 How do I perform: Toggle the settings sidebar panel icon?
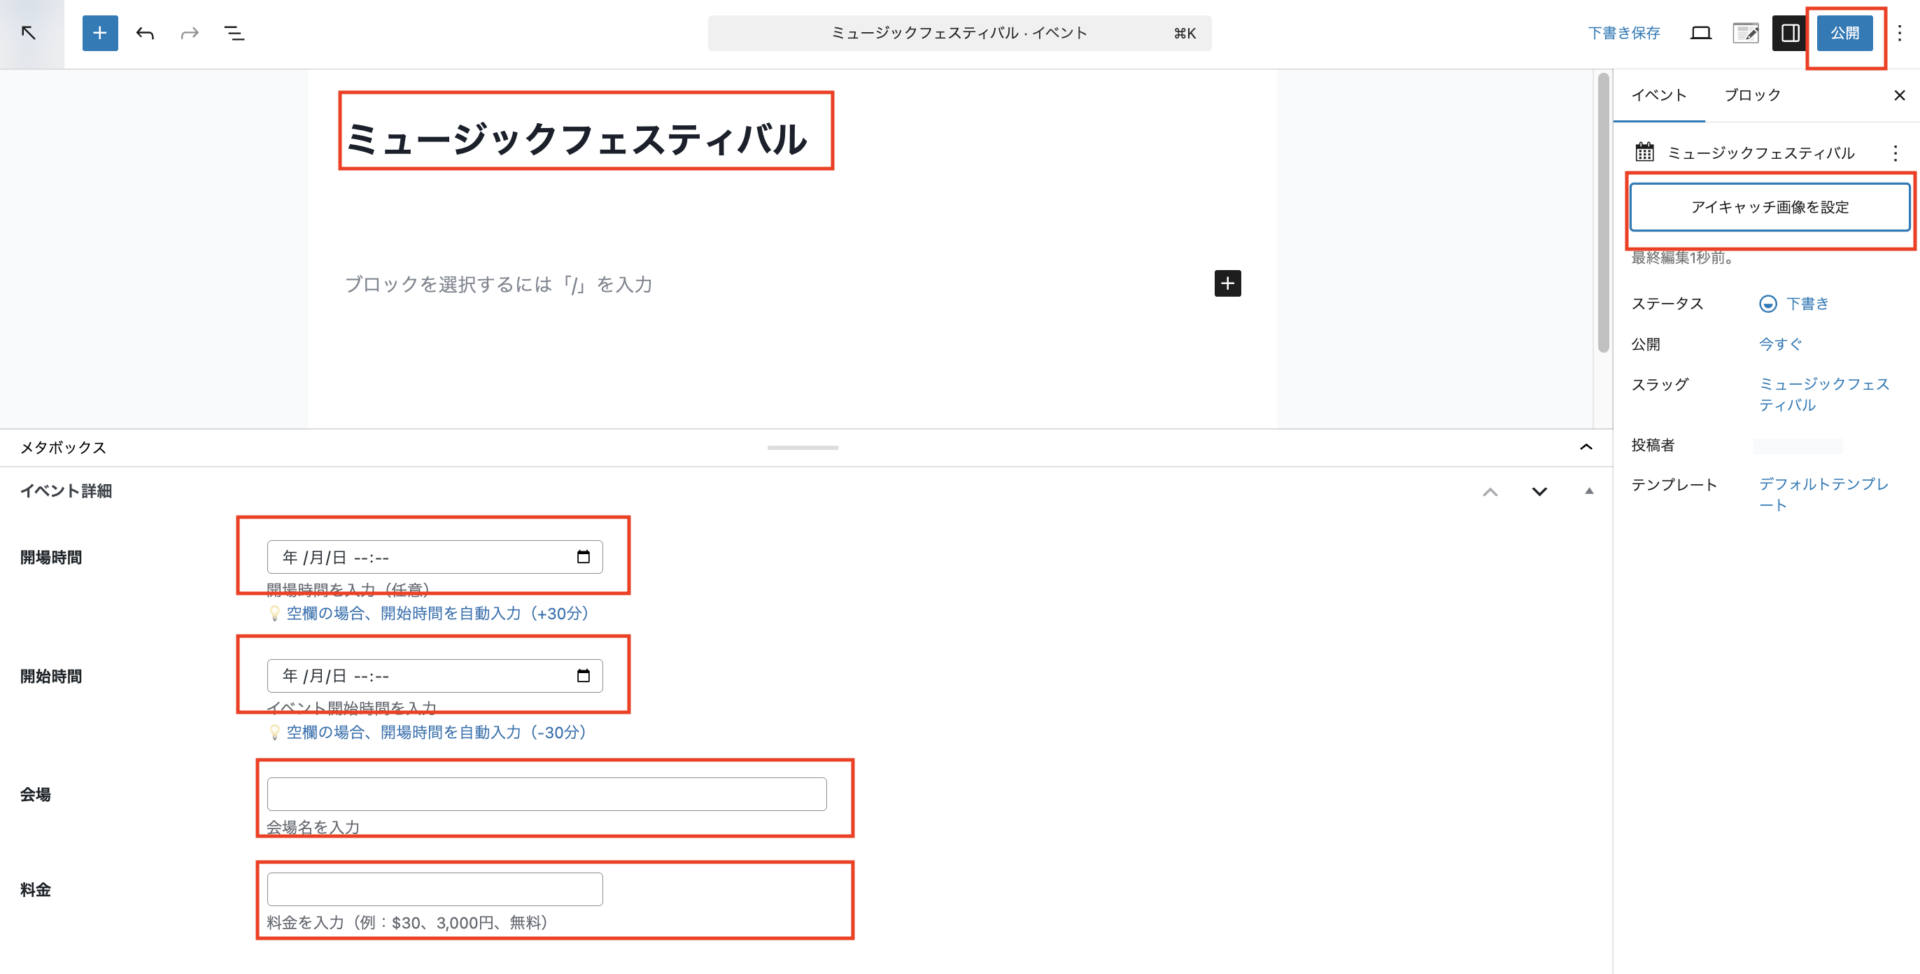point(1789,33)
